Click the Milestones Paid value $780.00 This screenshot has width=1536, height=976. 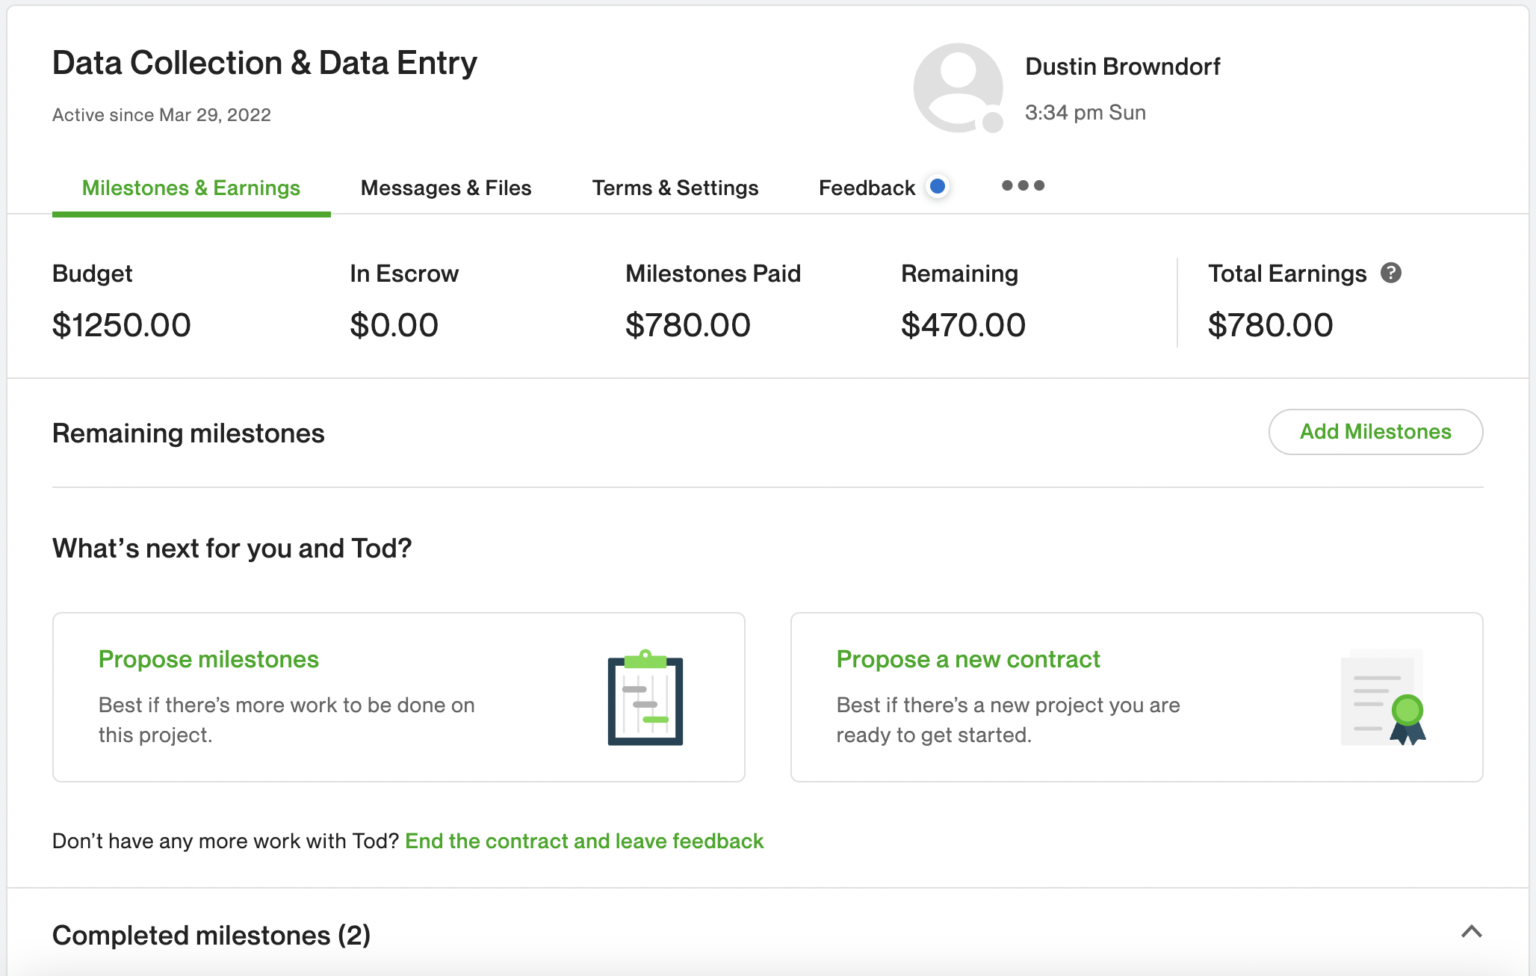(x=688, y=325)
